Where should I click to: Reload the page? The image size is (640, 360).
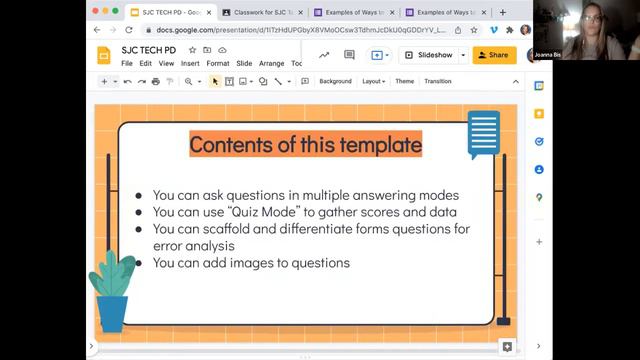click(x=129, y=30)
